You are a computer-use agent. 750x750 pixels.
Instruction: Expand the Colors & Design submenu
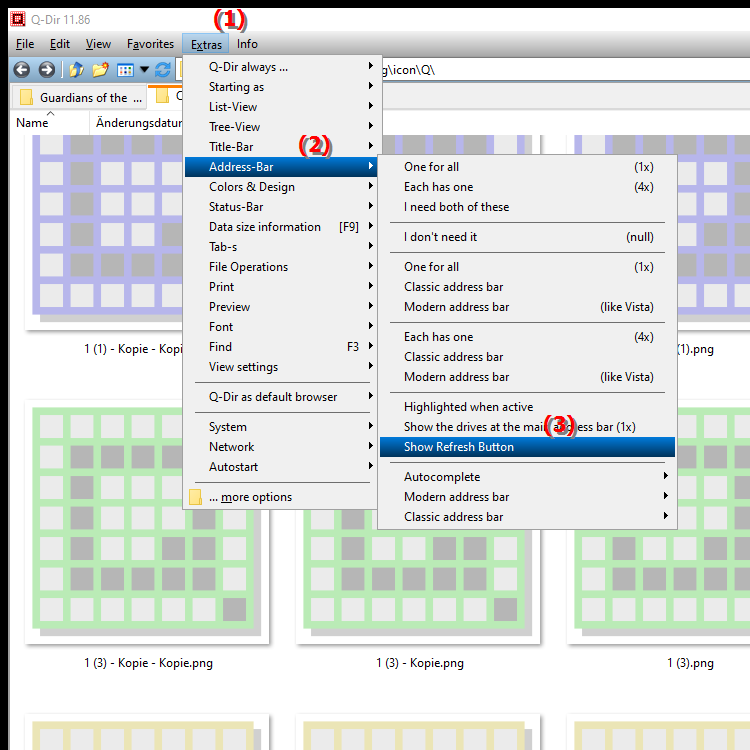pos(252,187)
